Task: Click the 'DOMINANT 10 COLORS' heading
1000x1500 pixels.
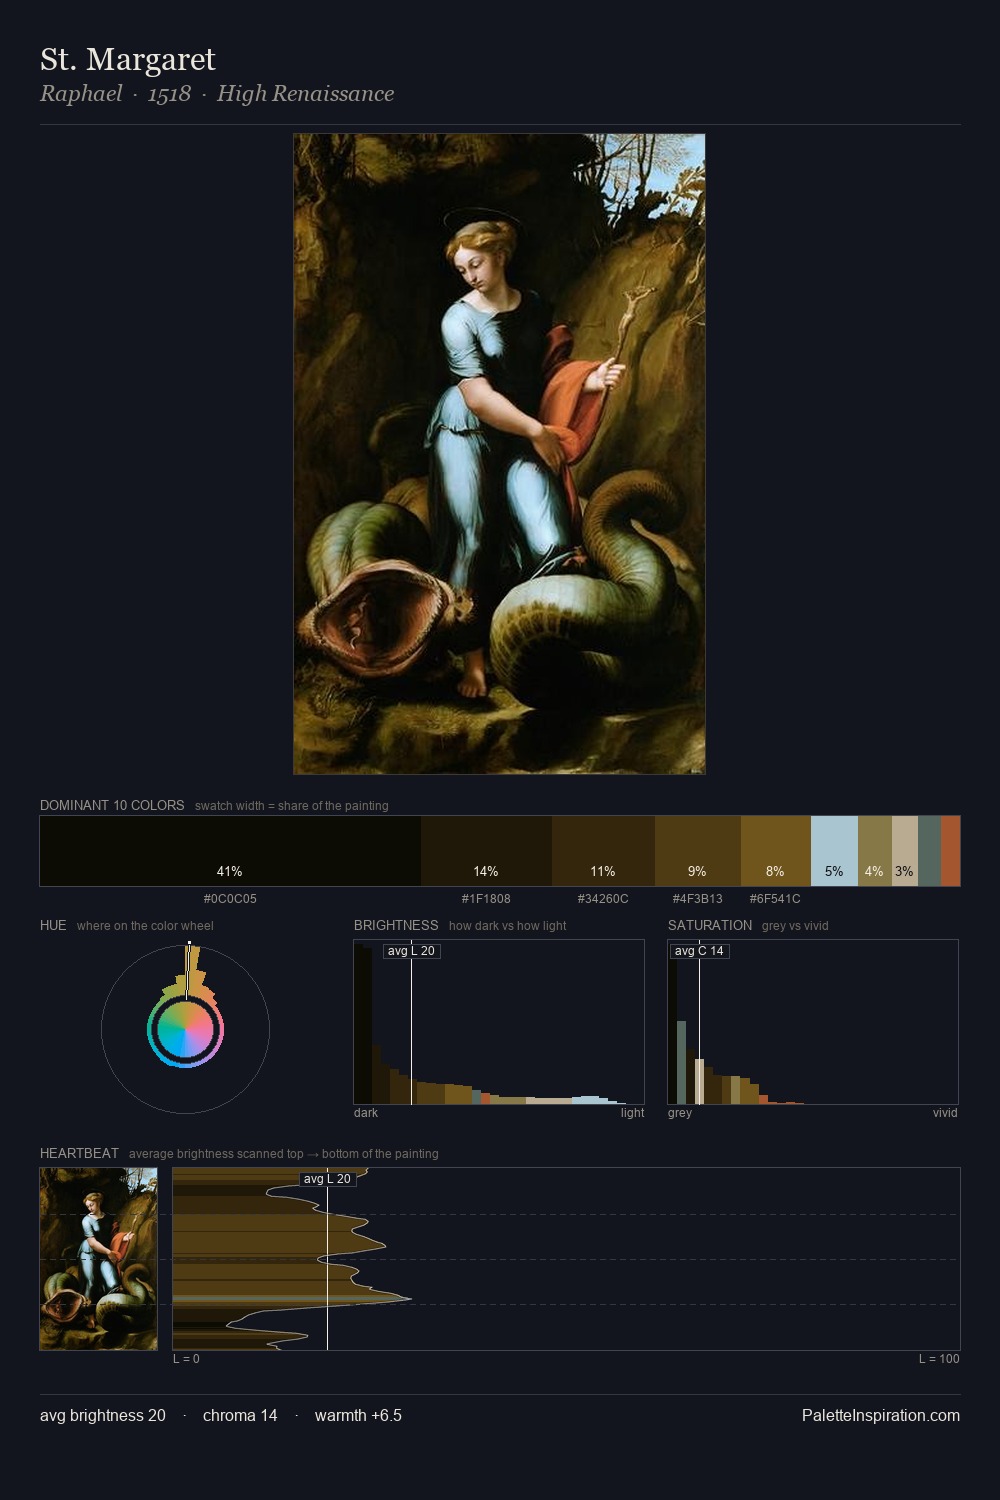Action: tap(112, 805)
